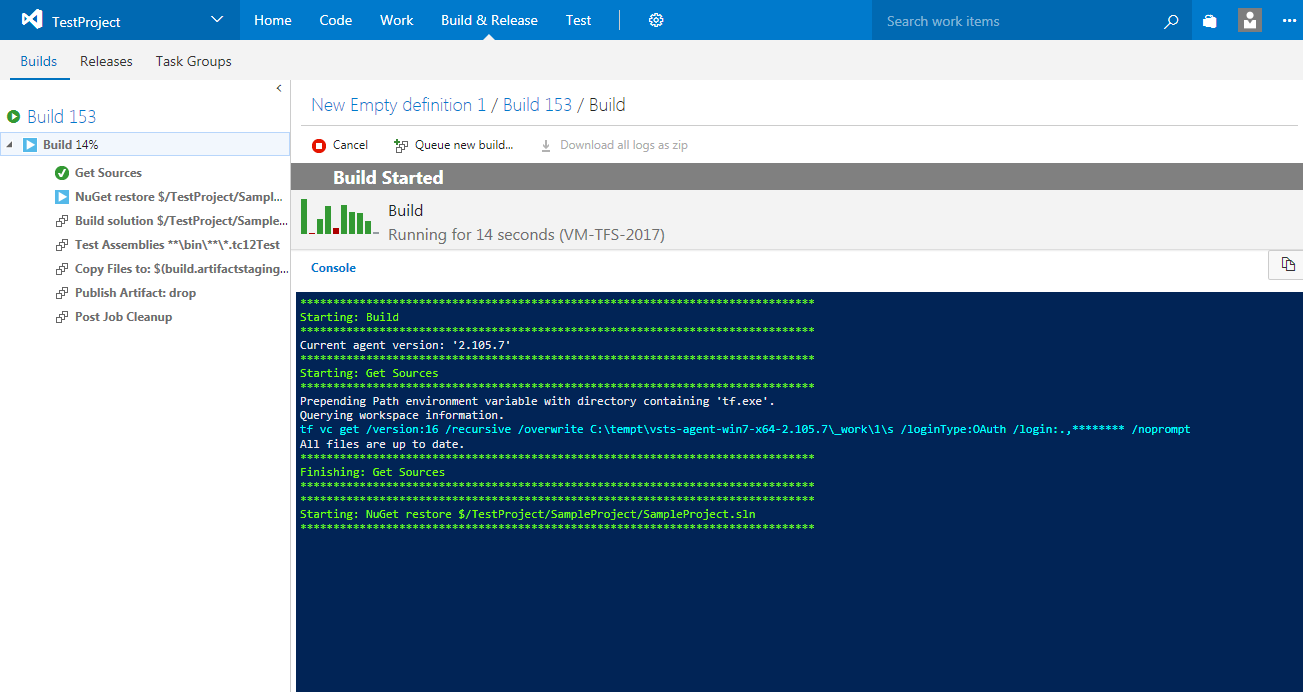Click the Search work items field

(x=1015, y=21)
